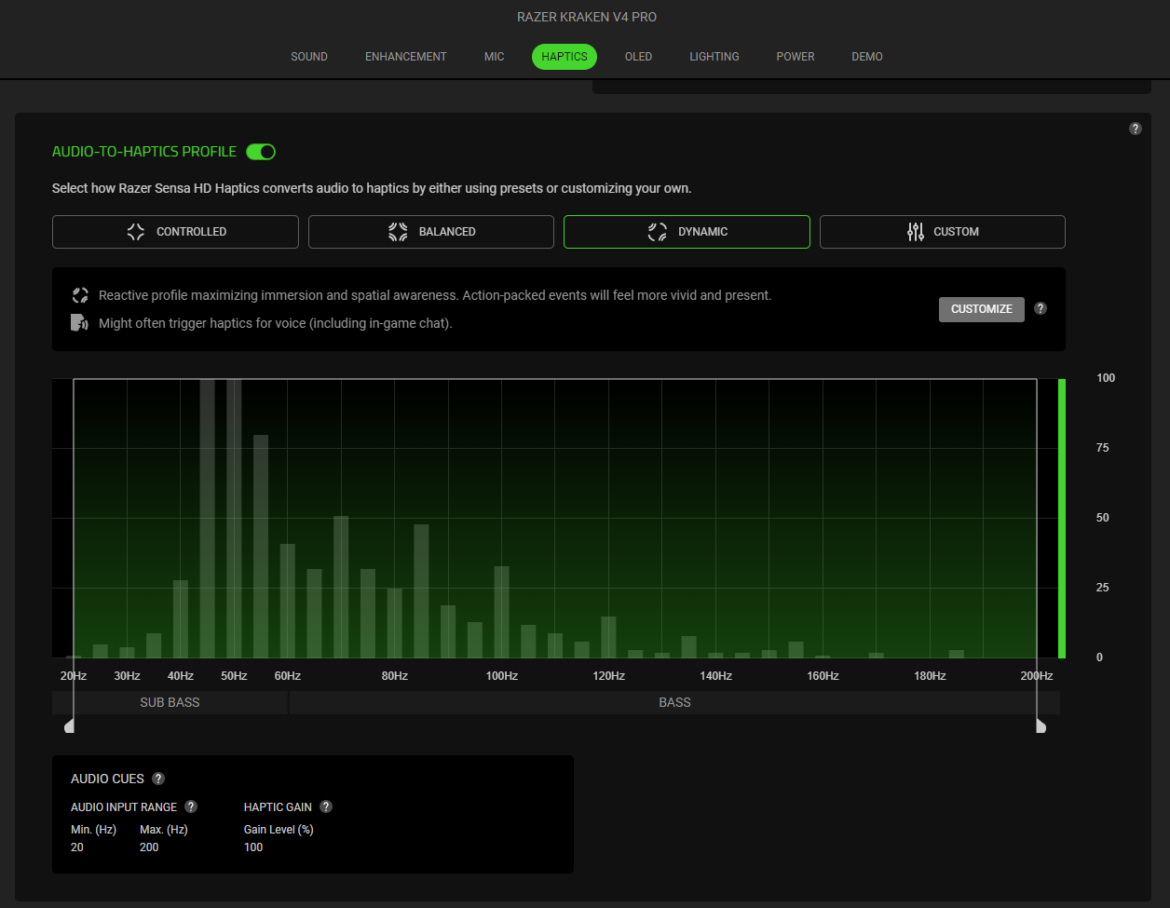Go to the Mic tab
The width and height of the screenshot is (1170, 908).
(x=494, y=57)
